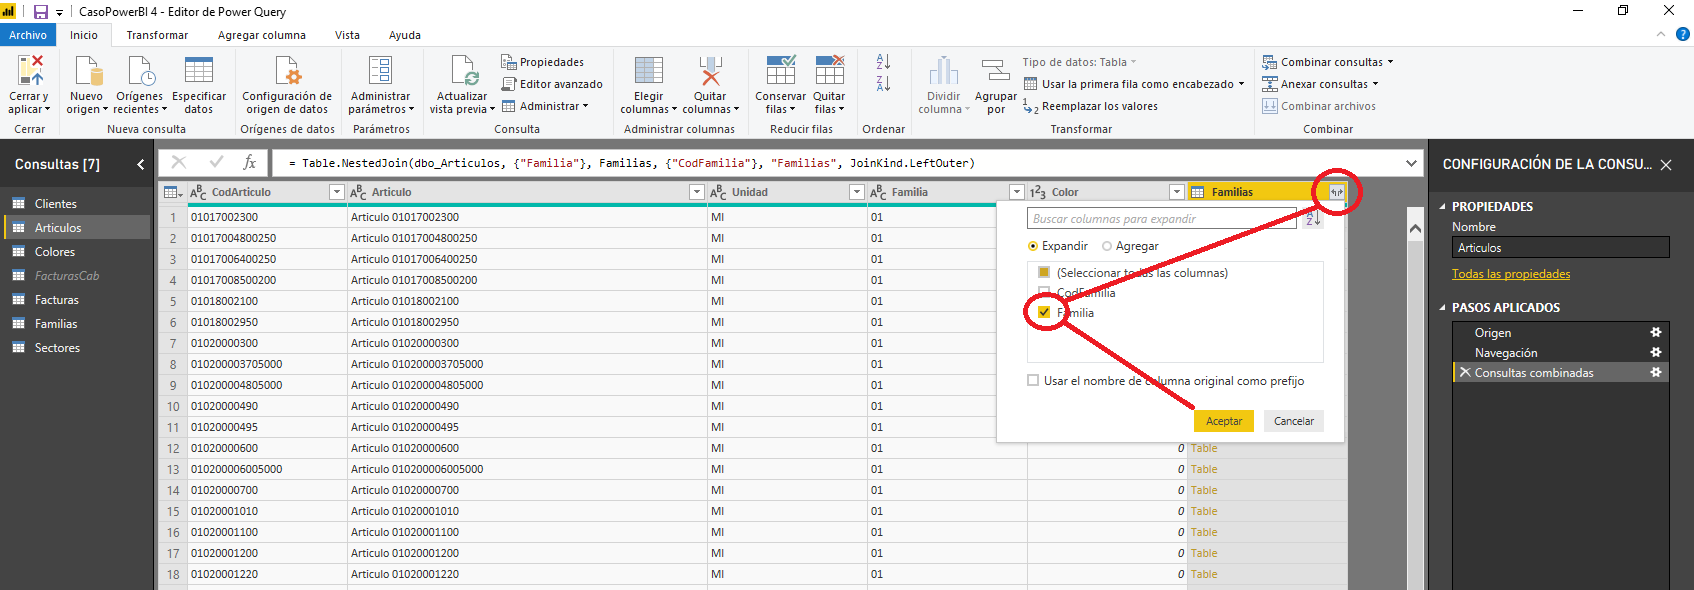Expand the formula bar chevron
Viewport: 1694px width, 590px height.
(x=1411, y=163)
